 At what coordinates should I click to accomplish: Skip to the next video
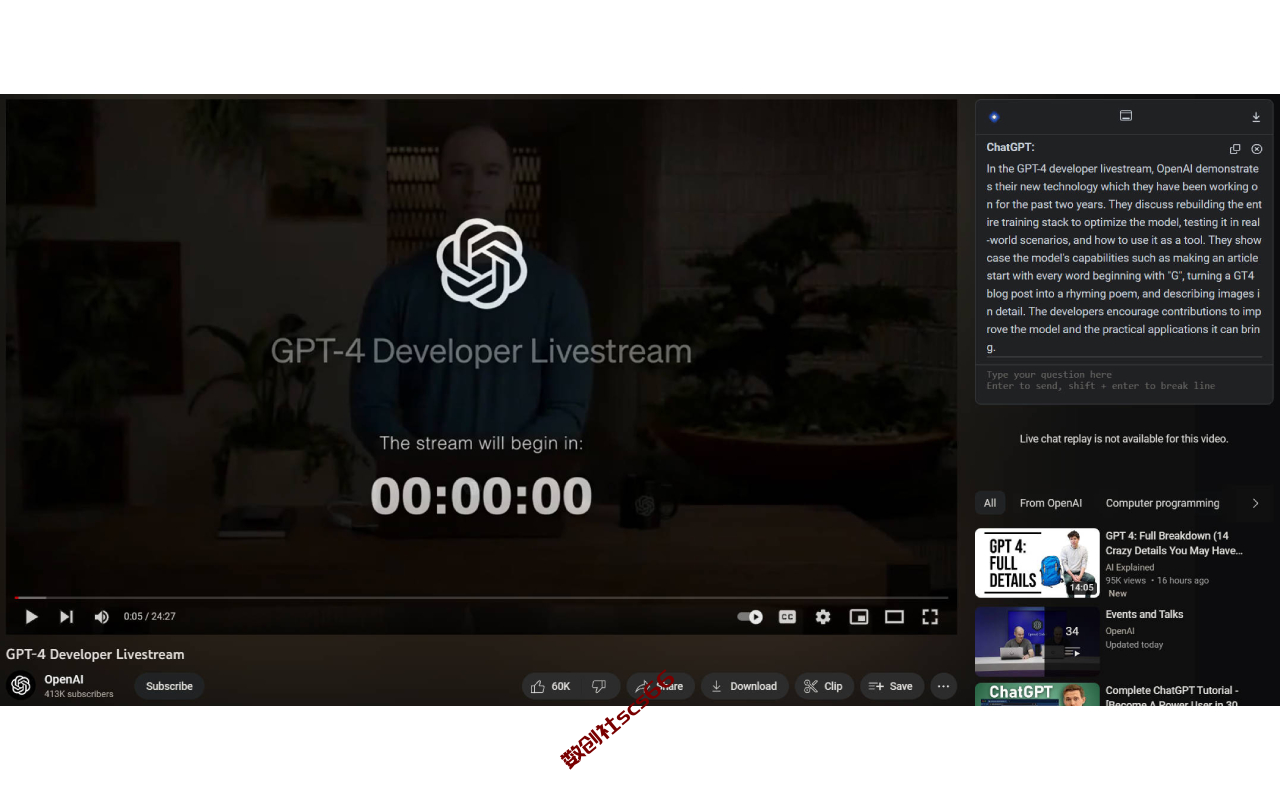click(66, 617)
